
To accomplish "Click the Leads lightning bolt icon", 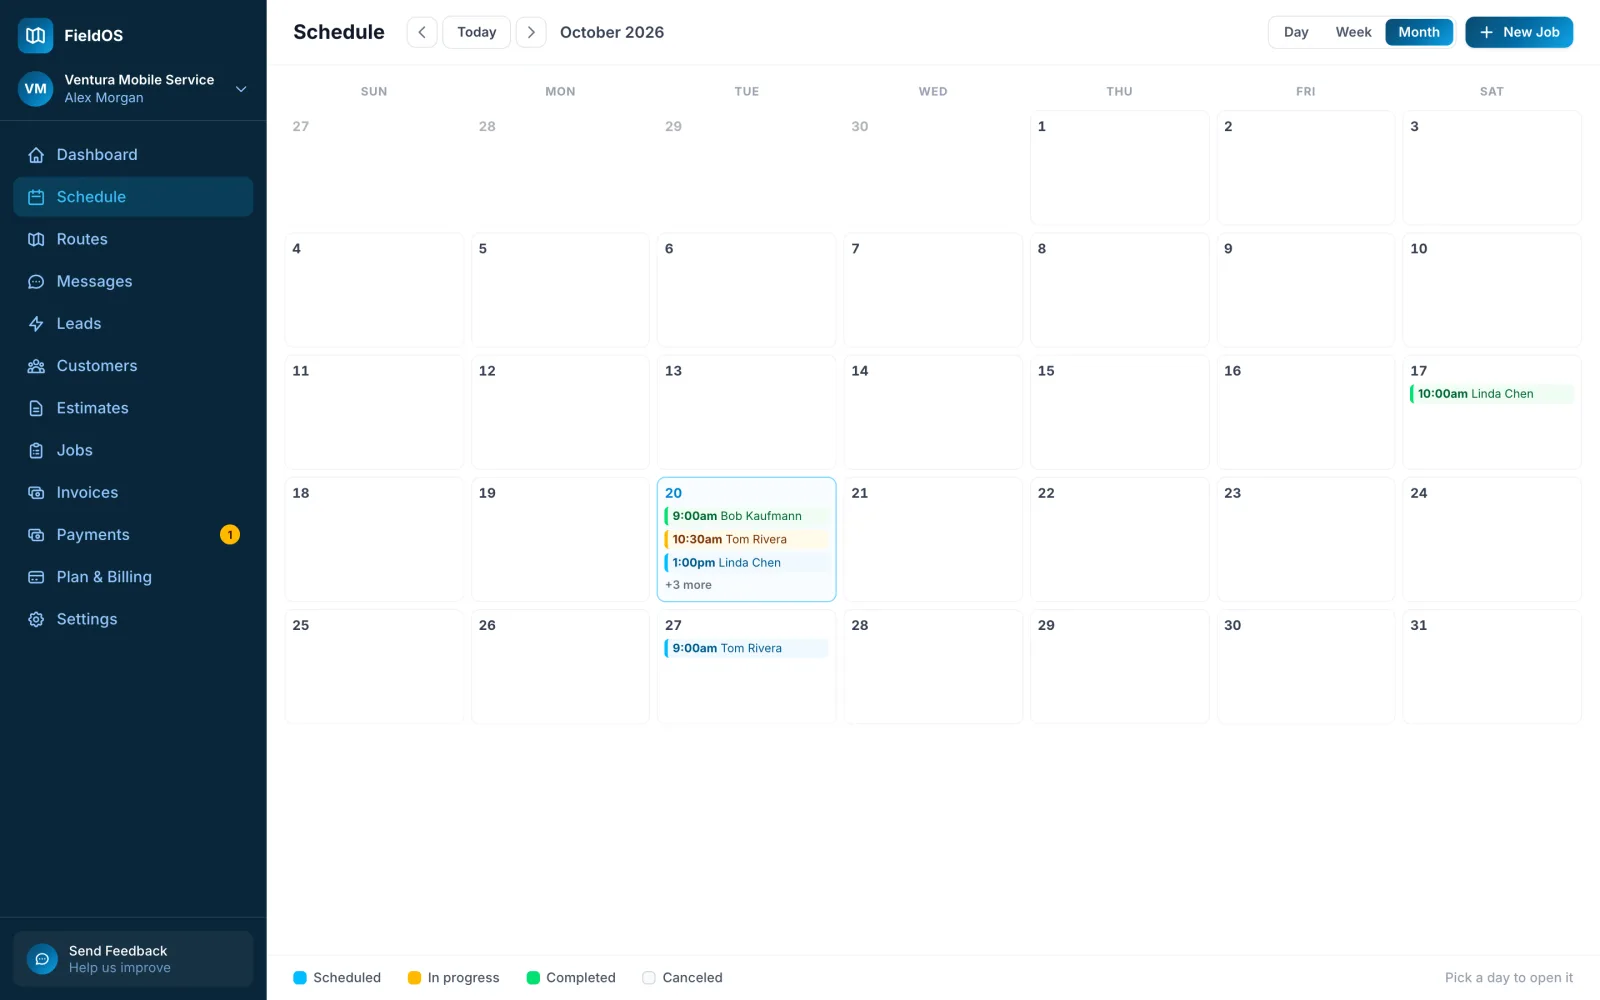I will [x=36, y=324].
